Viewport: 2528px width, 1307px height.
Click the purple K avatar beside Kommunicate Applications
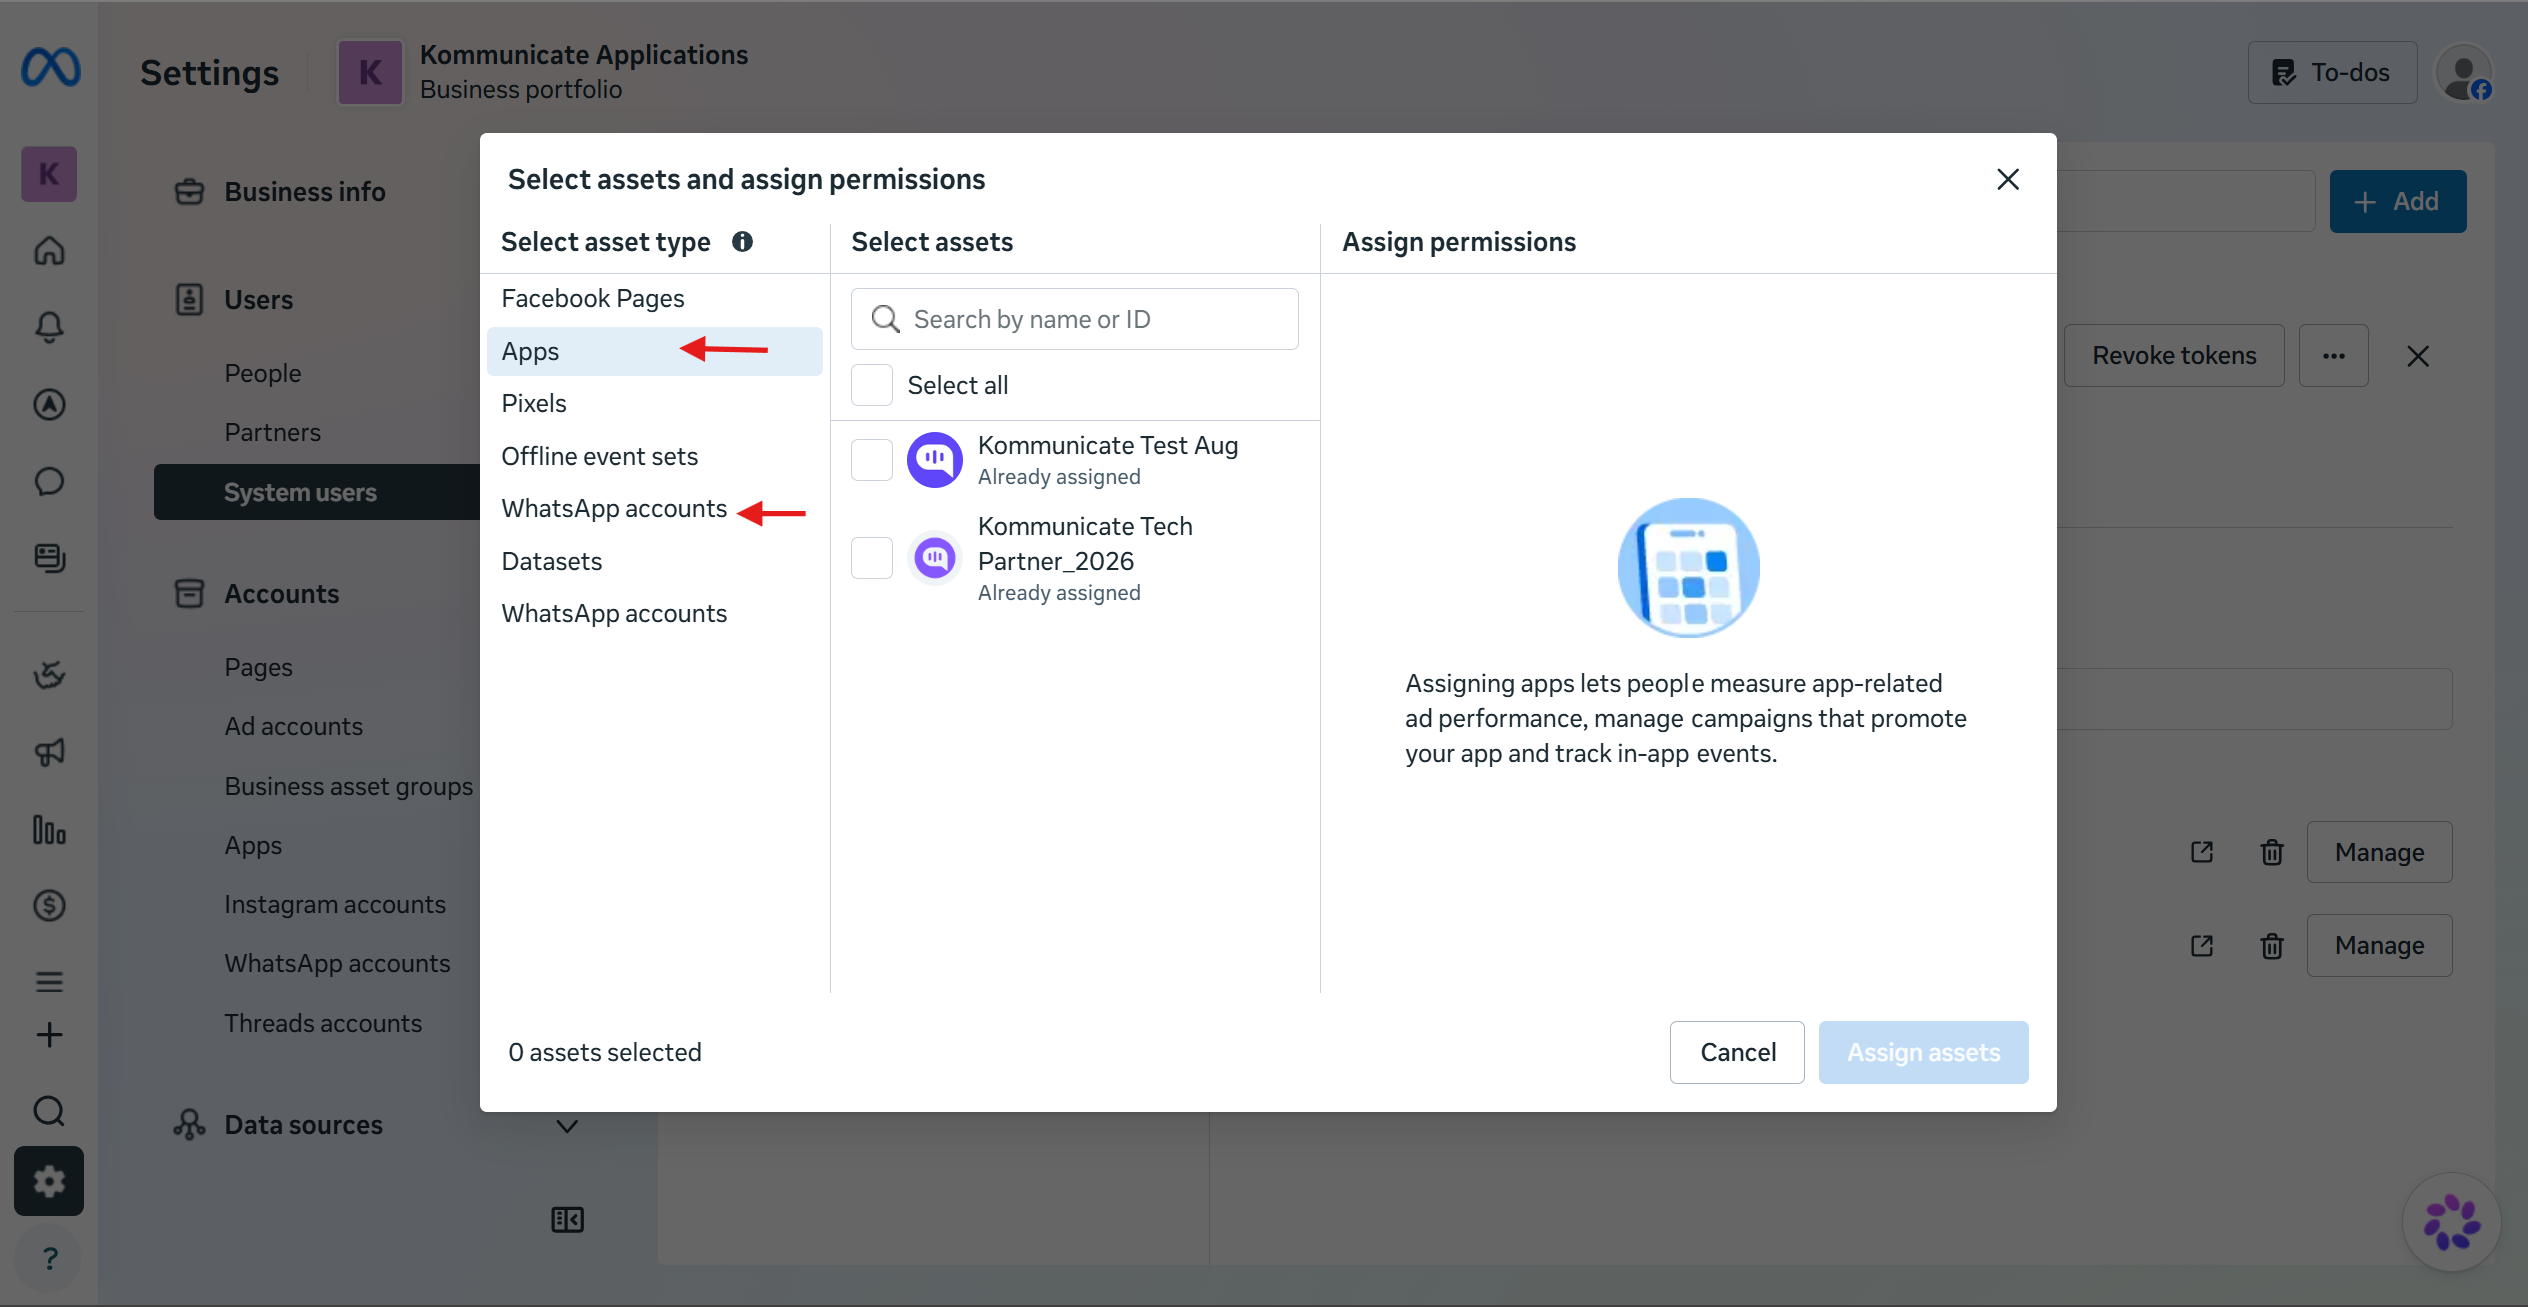click(x=370, y=72)
